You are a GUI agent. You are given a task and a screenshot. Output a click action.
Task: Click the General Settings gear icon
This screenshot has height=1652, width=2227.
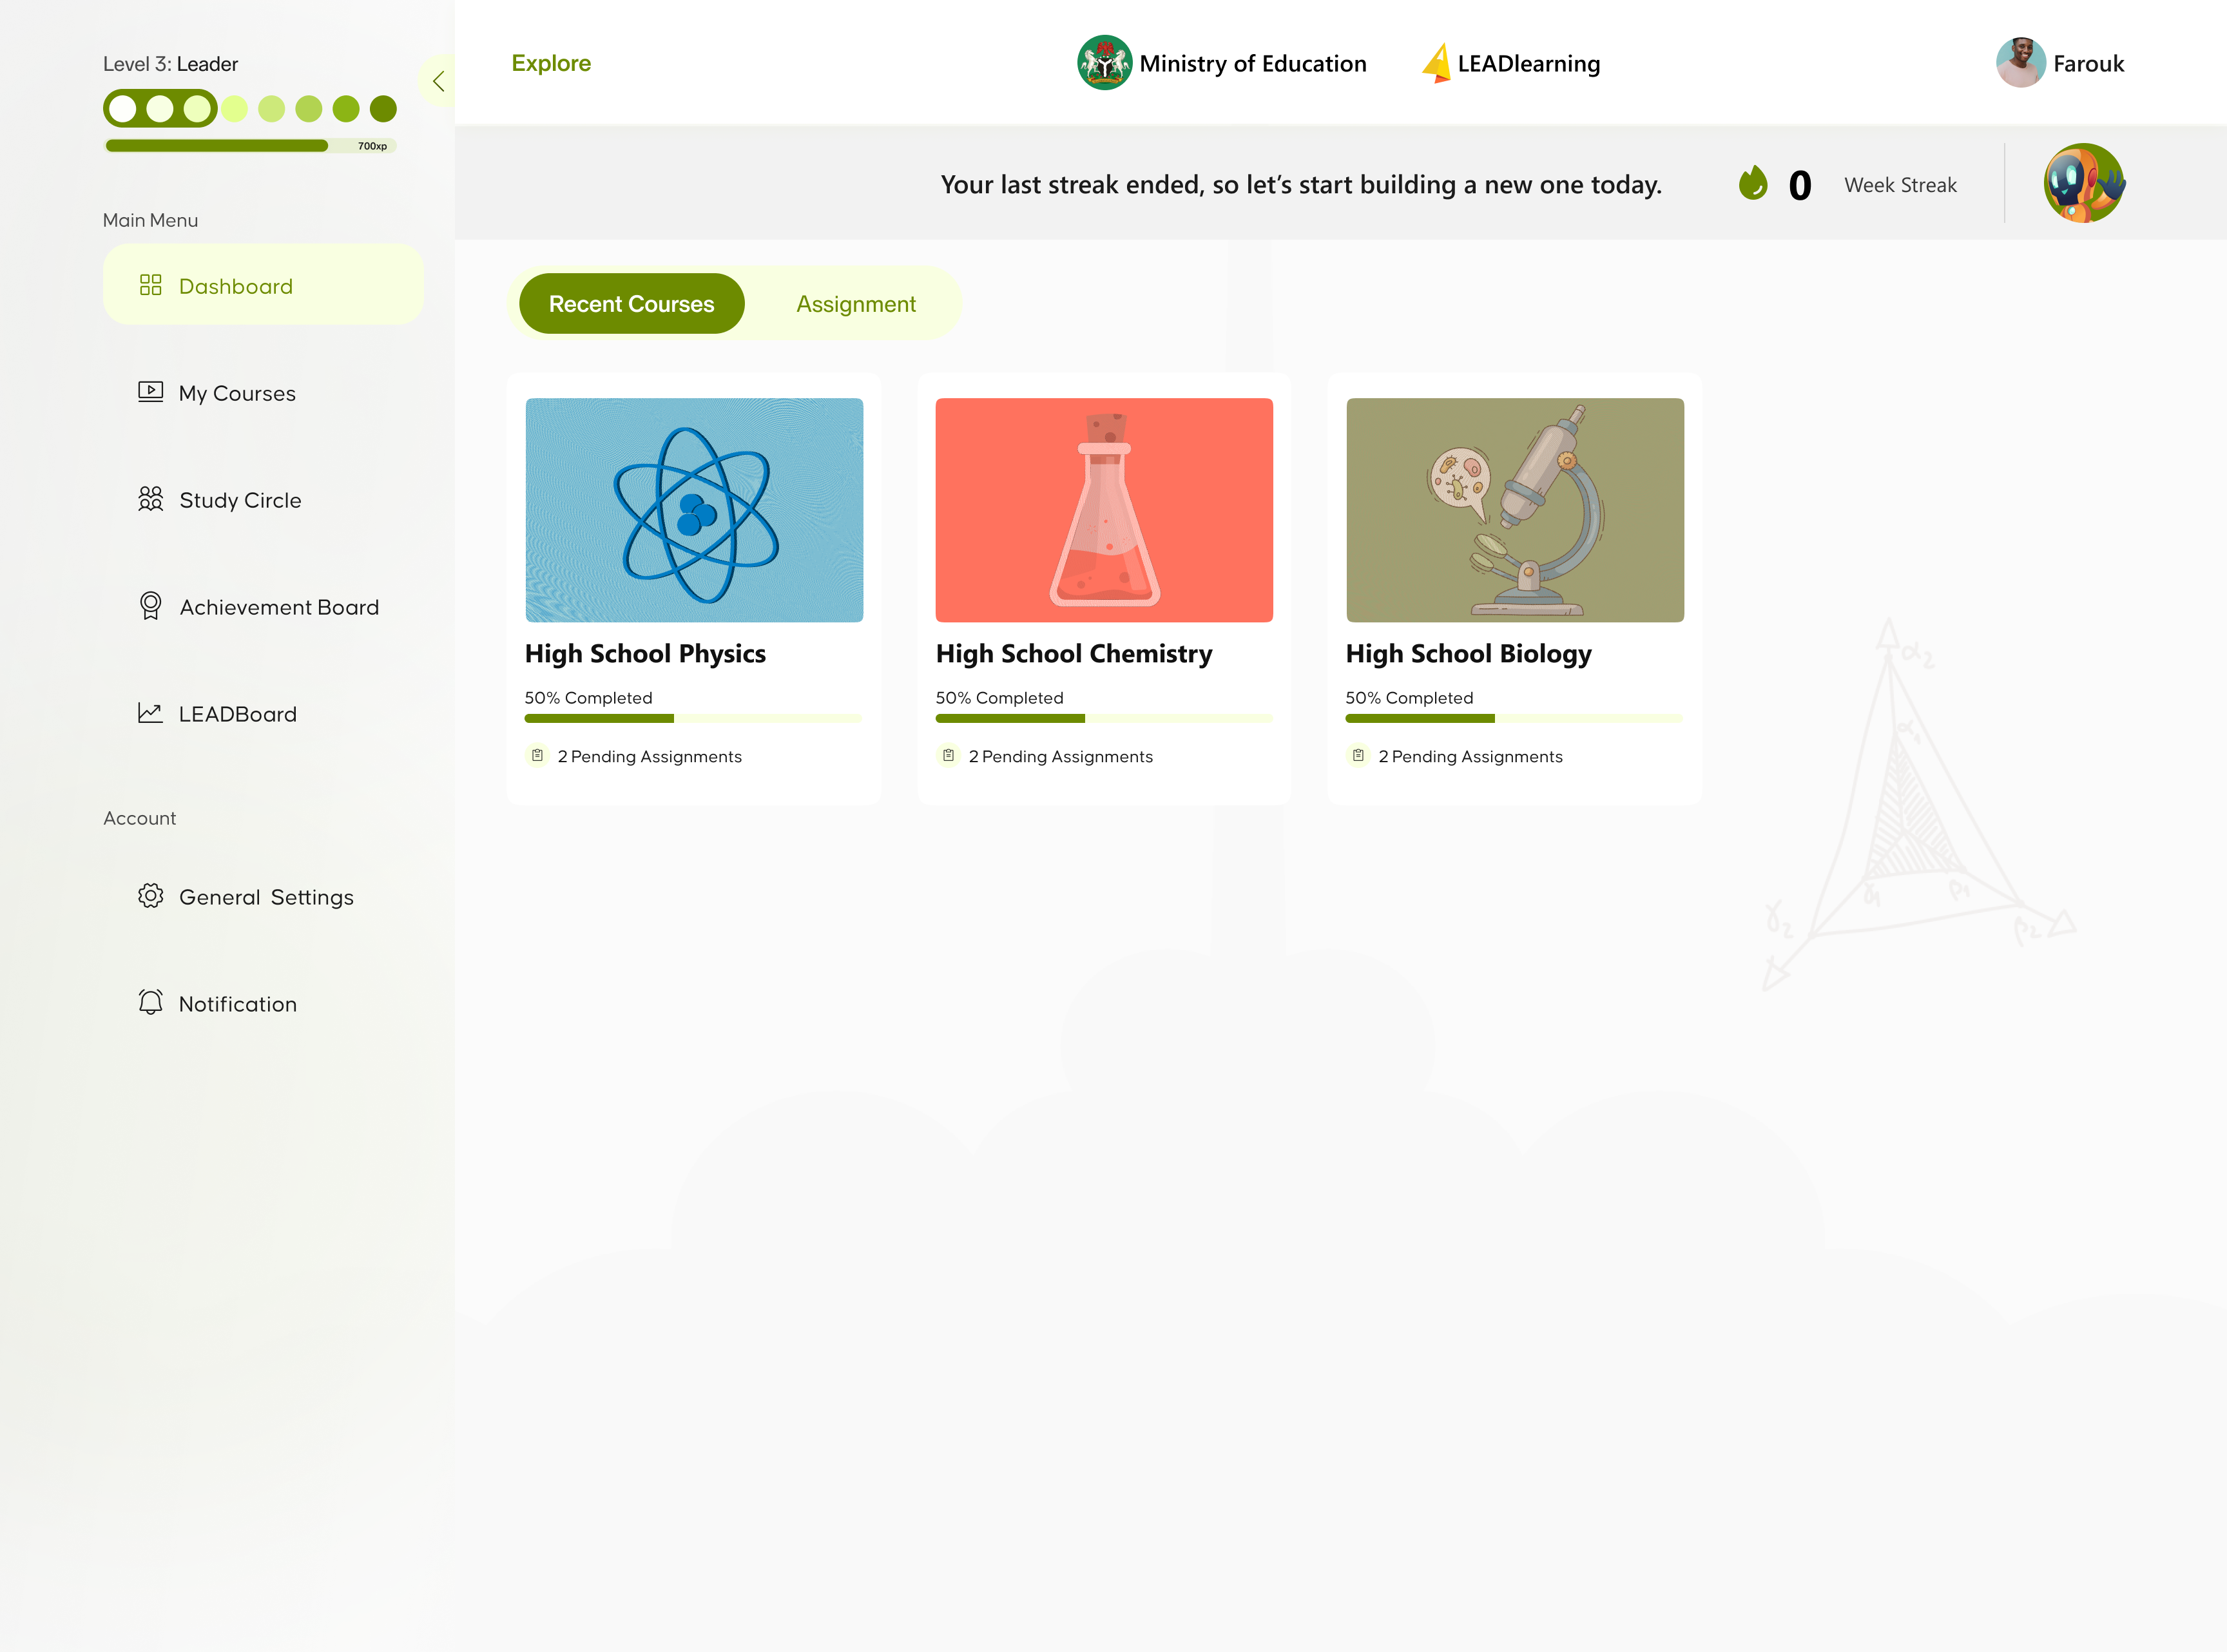point(151,895)
